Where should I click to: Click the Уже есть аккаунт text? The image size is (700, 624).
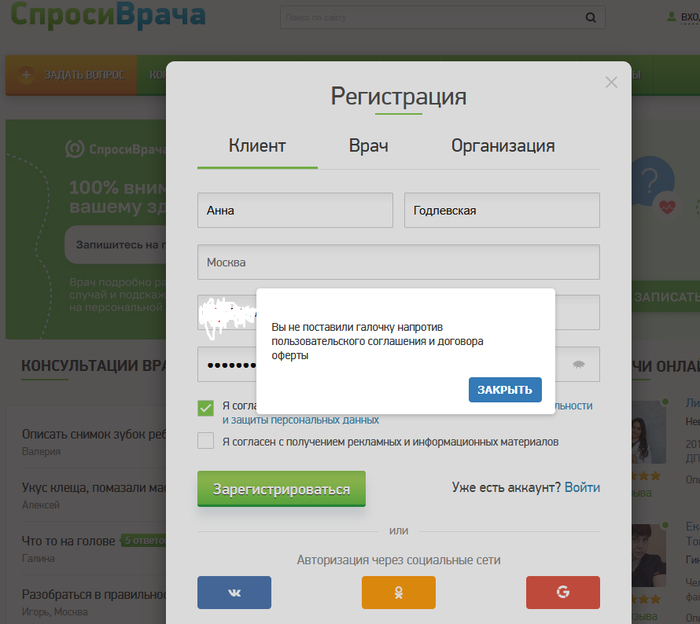pos(506,487)
